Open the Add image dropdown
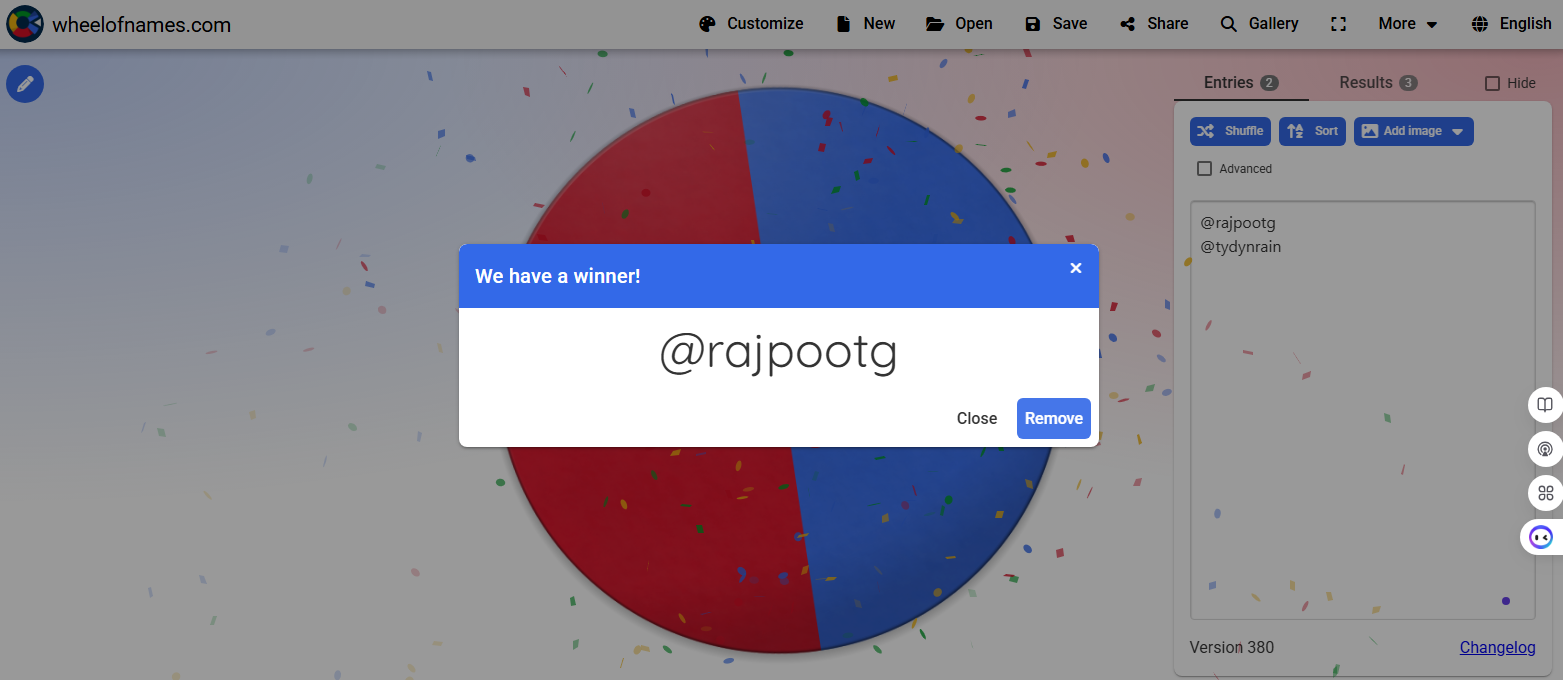The width and height of the screenshot is (1563, 680). coord(1413,131)
